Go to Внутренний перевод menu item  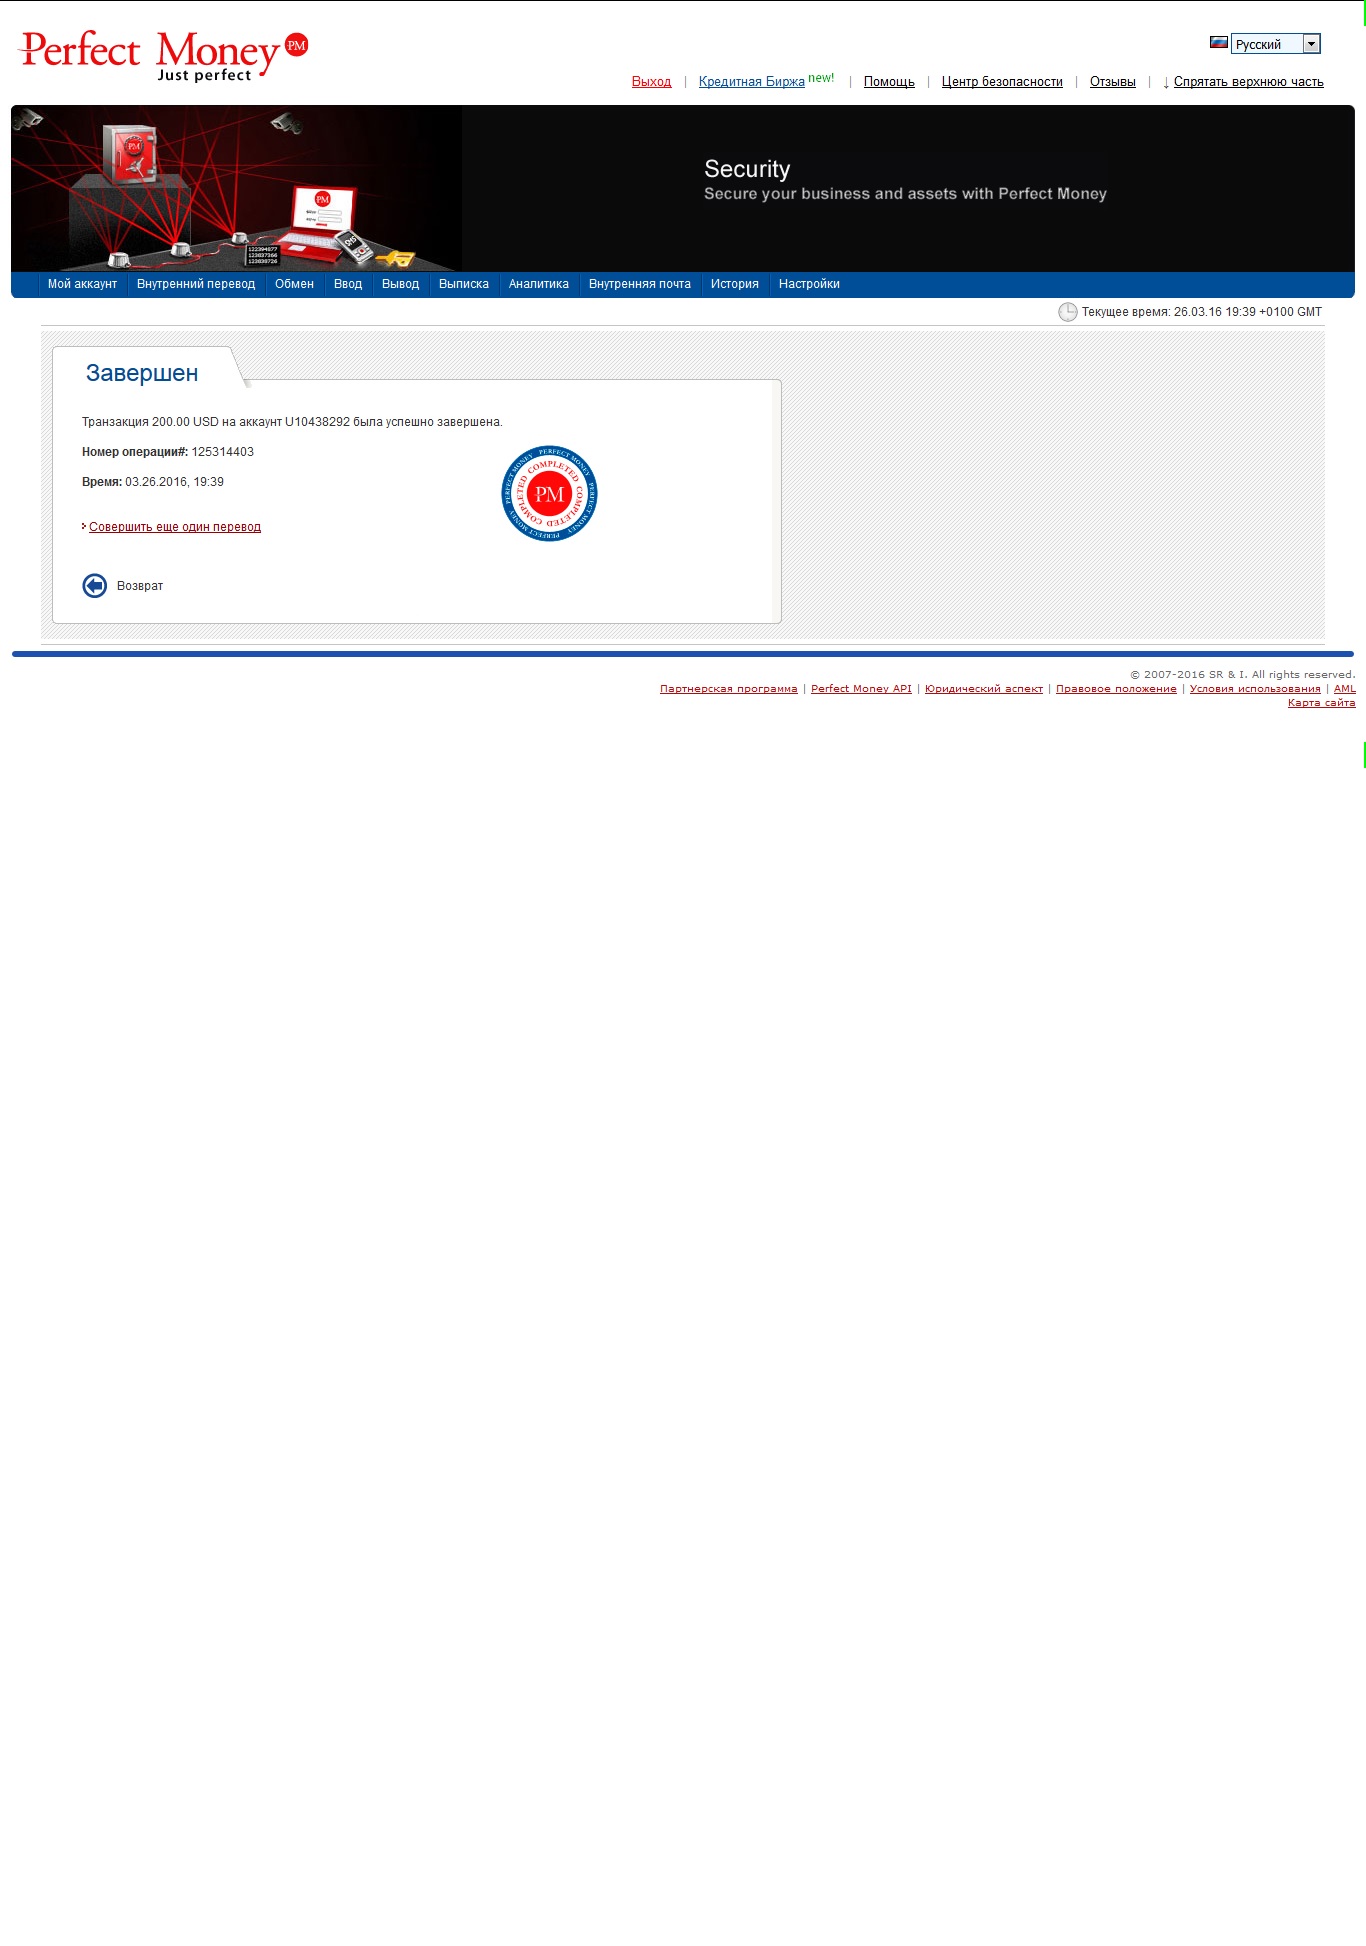pos(196,284)
